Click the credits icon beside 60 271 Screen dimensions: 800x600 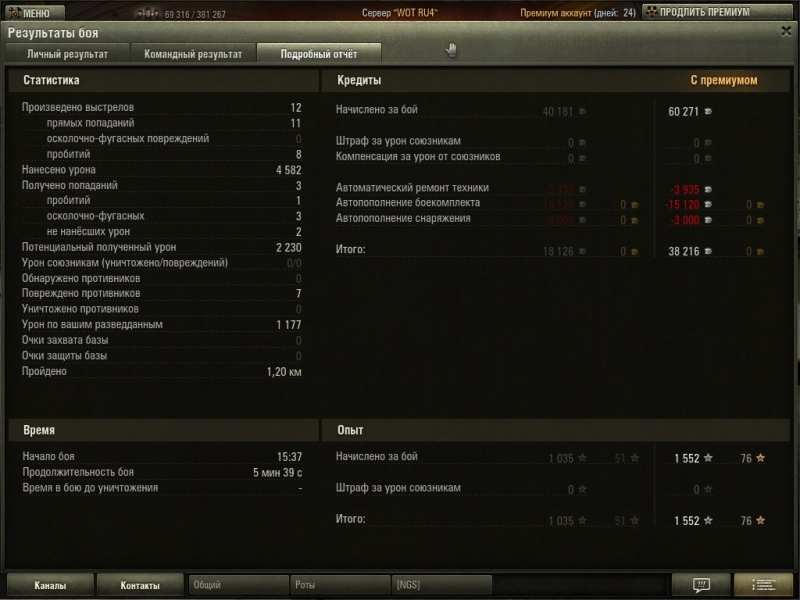pyautogui.click(x=708, y=111)
